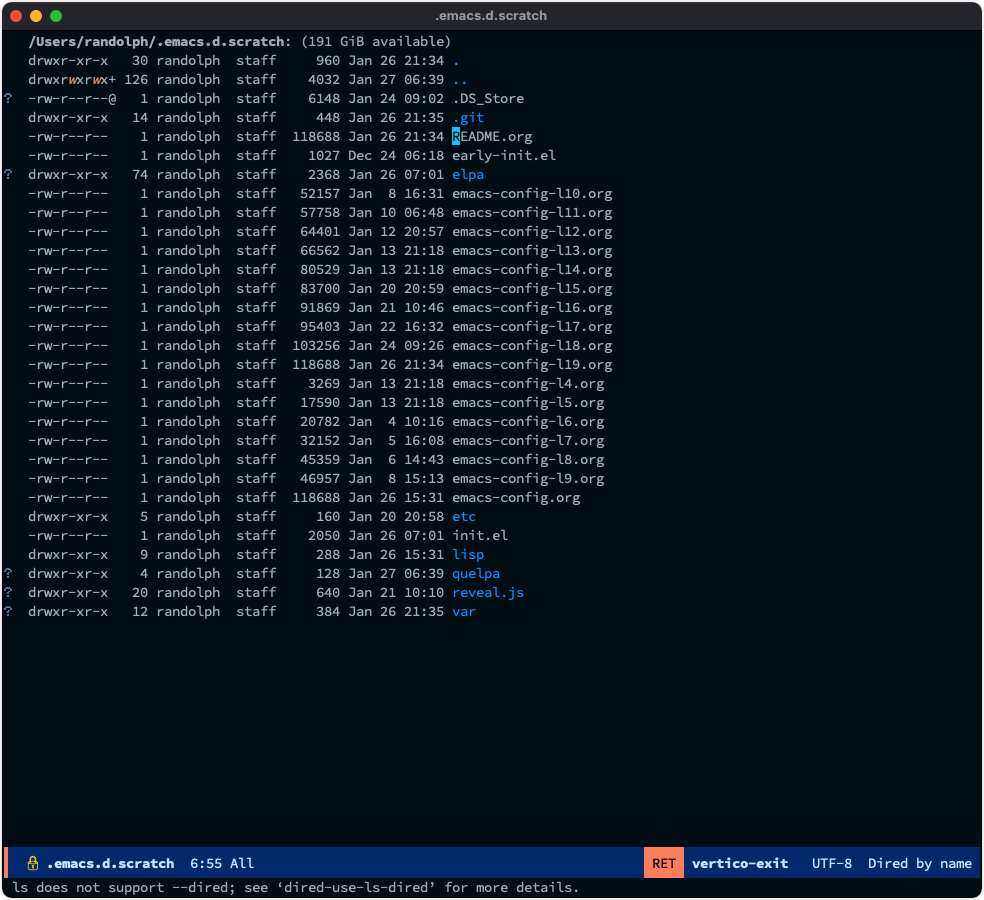Click the question mark beside elpa
Viewport: 984px width, 900px height.
coord(8,174)
